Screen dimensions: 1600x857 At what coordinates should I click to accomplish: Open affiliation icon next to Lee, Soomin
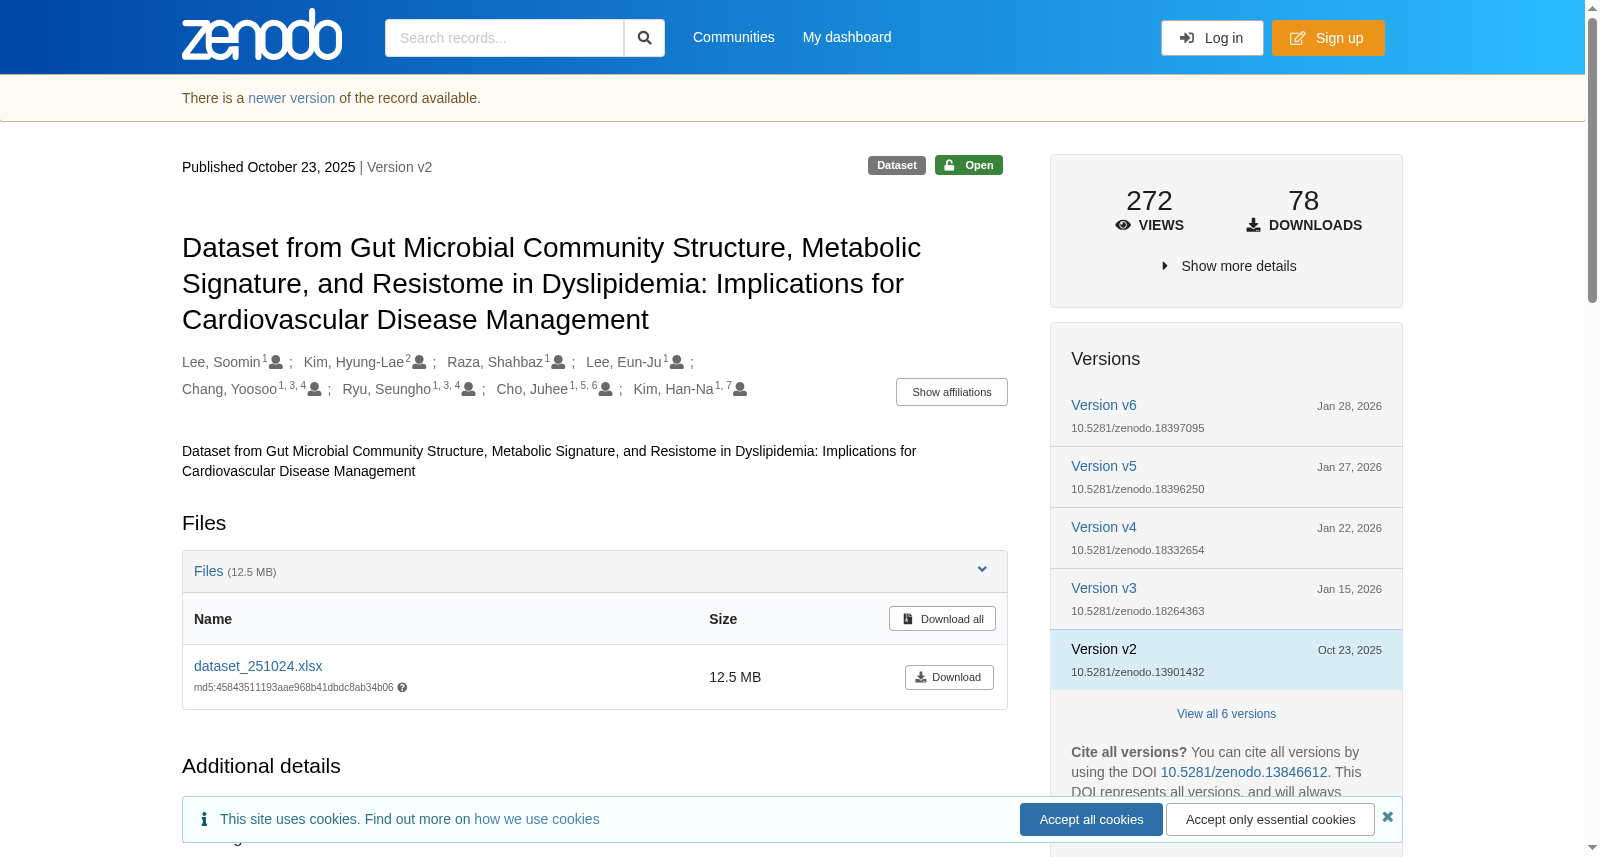[276, 362]
